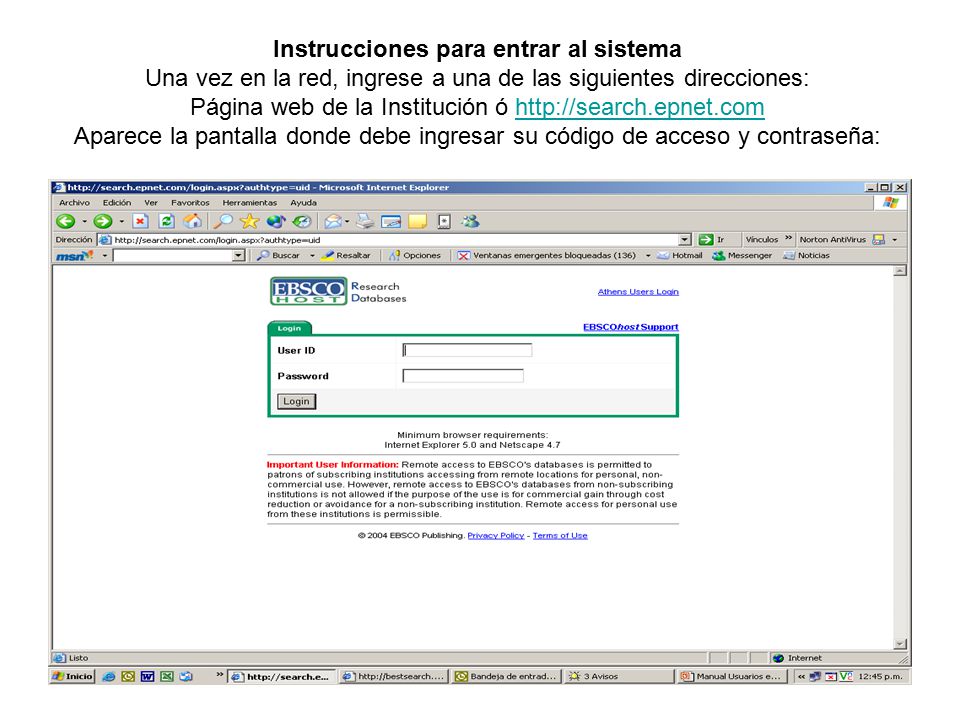The height and width of the screenshot is (720, 960).
Task: Click the Resaltar highlighter button
Action: pos(346,255)
